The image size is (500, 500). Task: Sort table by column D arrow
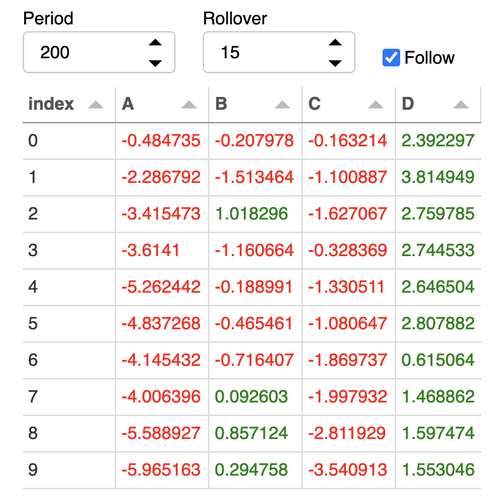click(461, 105)
